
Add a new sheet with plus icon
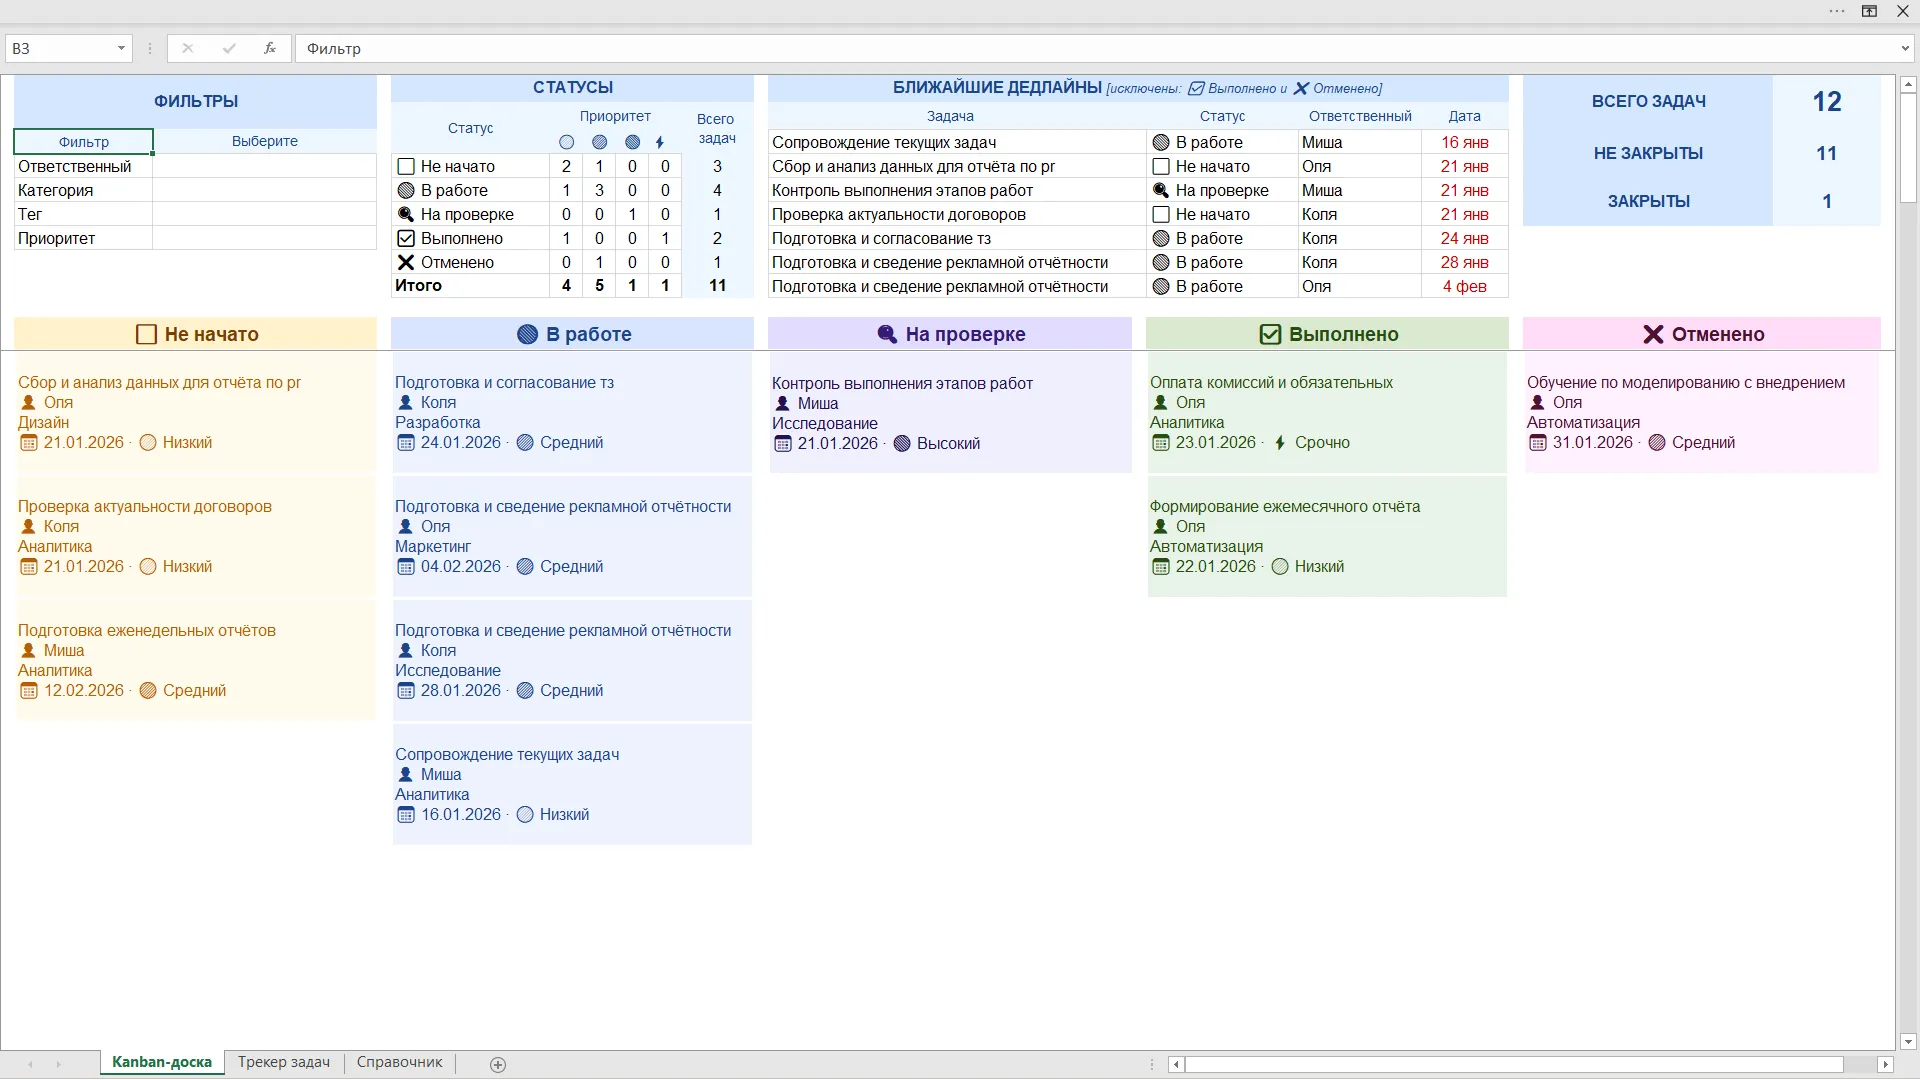498,1064
